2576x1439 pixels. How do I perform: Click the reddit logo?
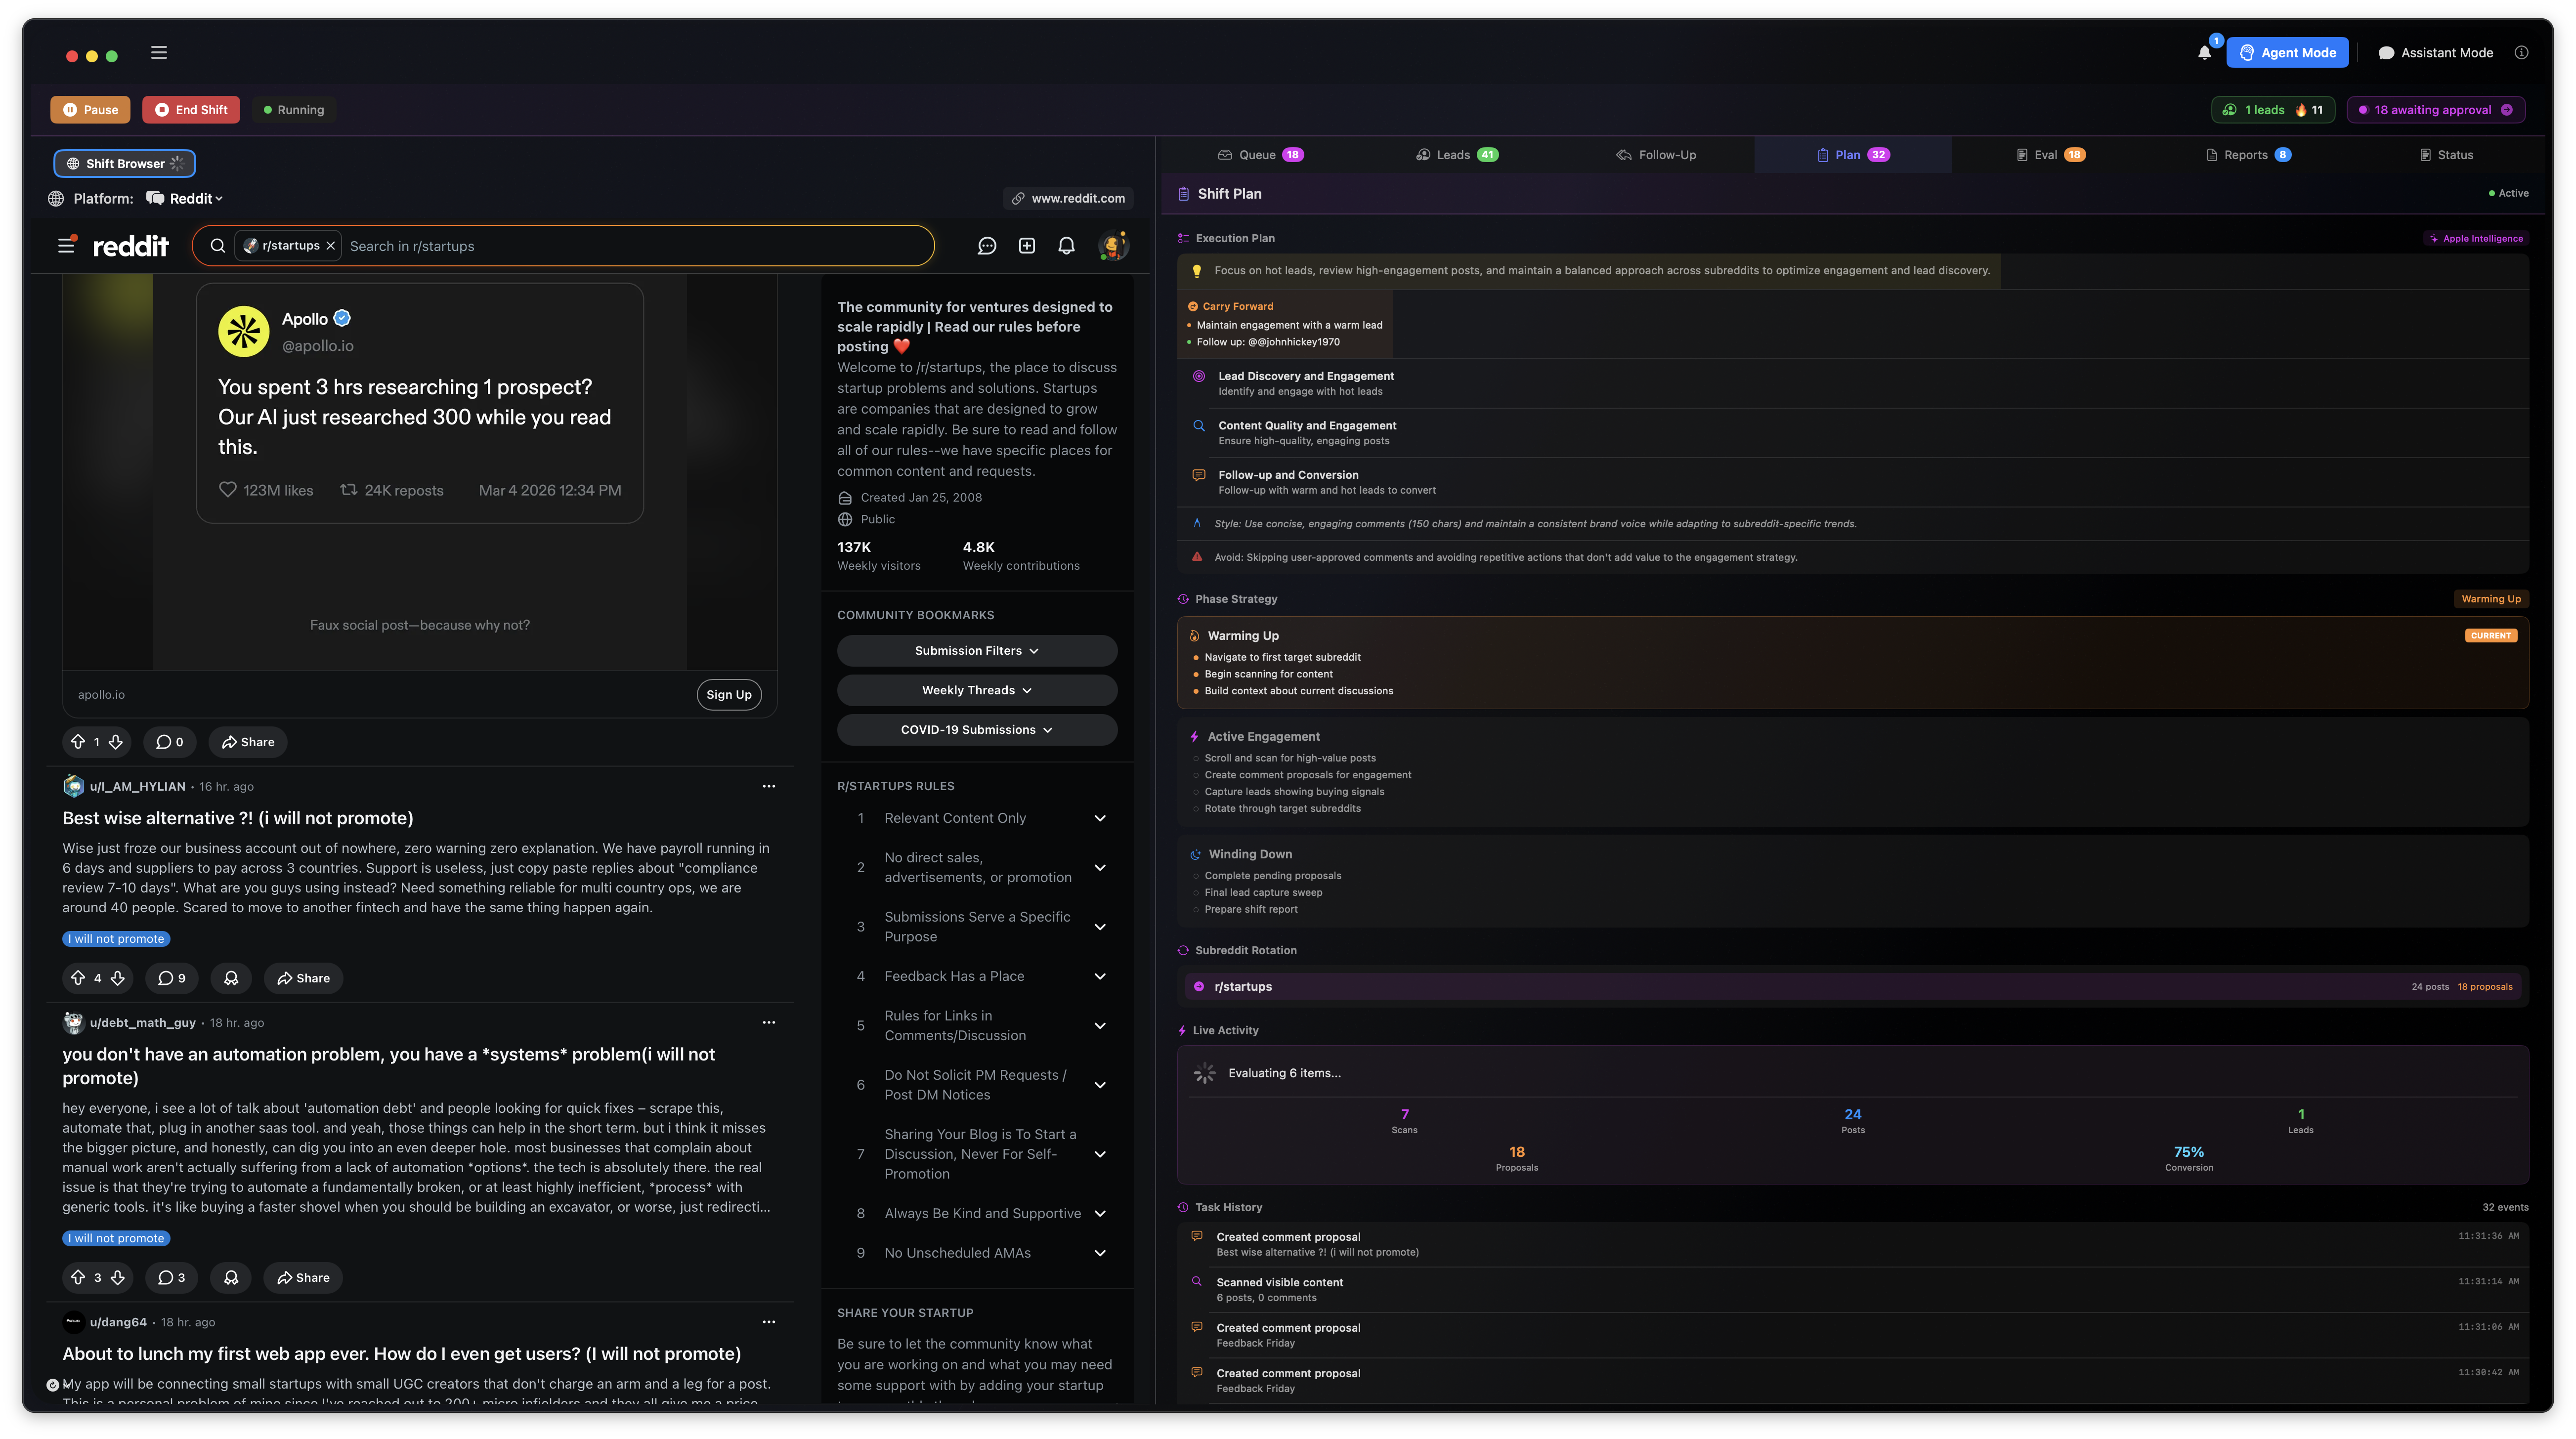[131, 246]
